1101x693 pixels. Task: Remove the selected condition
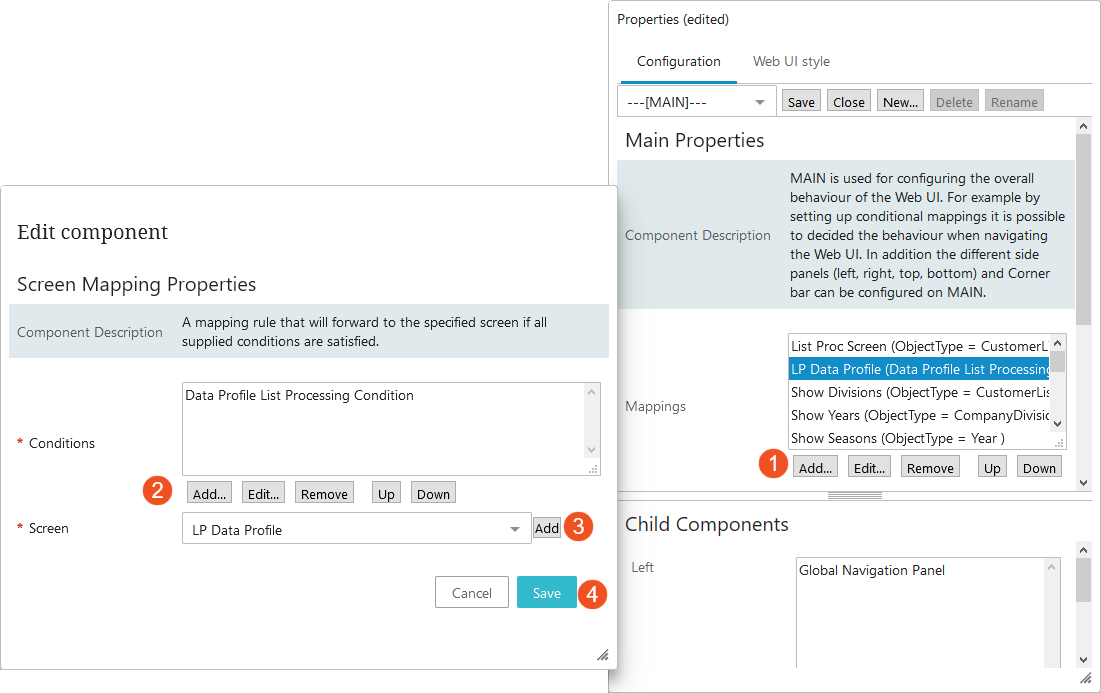[x=324, y=493]
